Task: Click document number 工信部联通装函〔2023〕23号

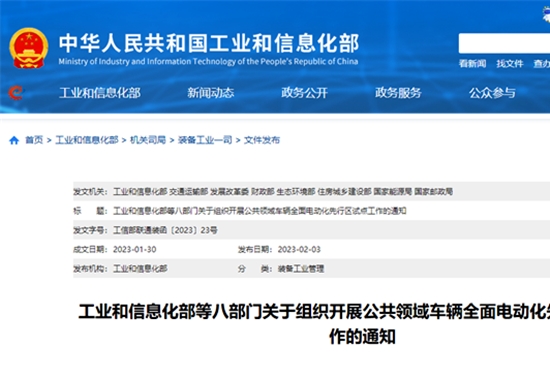Action: click(x=165, y=230)
